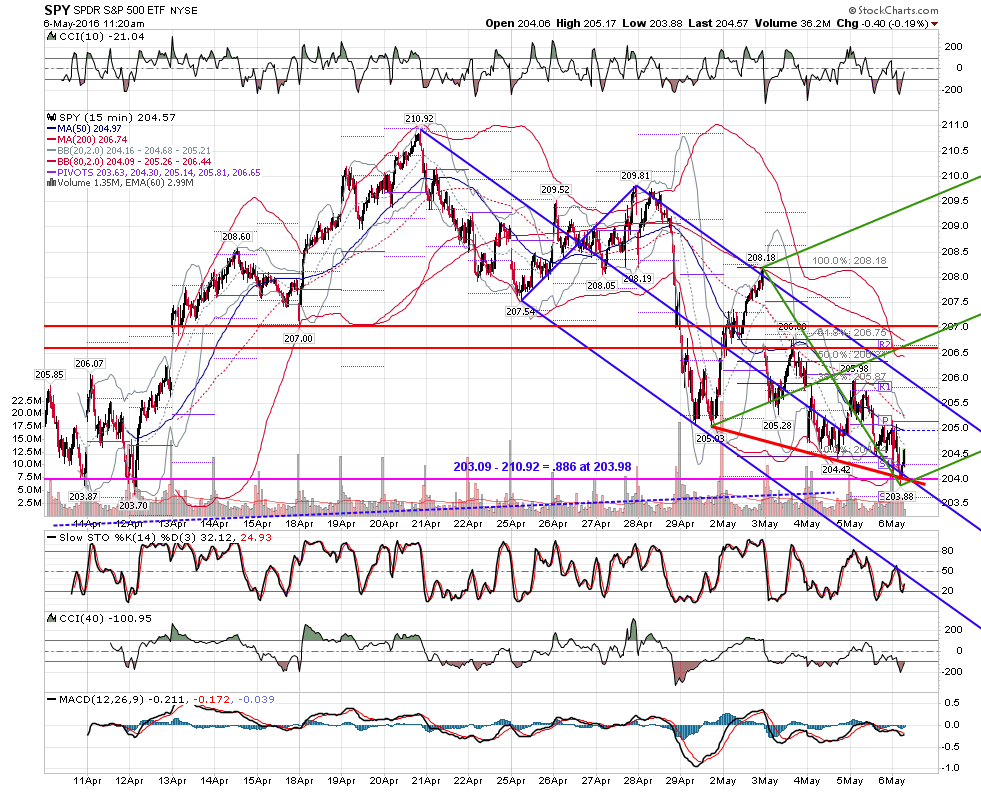981x793 pixels.
Task: Click the 208.60 price label
Action: pyautogui.click(x=236, y=237)
